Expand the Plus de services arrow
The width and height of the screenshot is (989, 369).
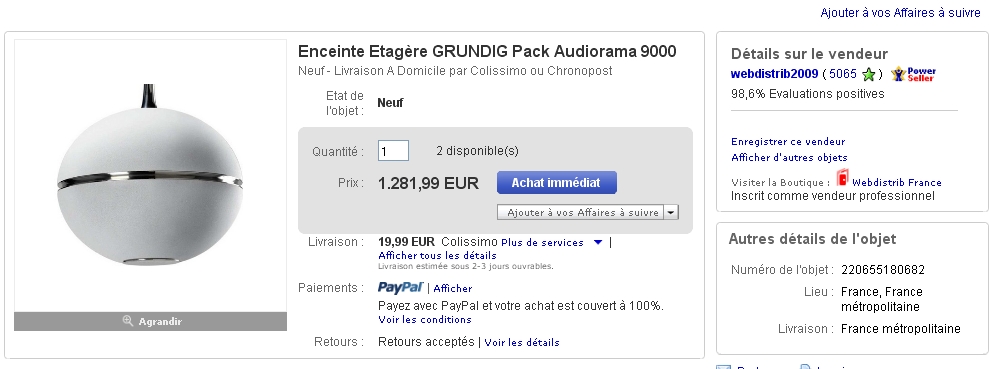pos(598,242)
